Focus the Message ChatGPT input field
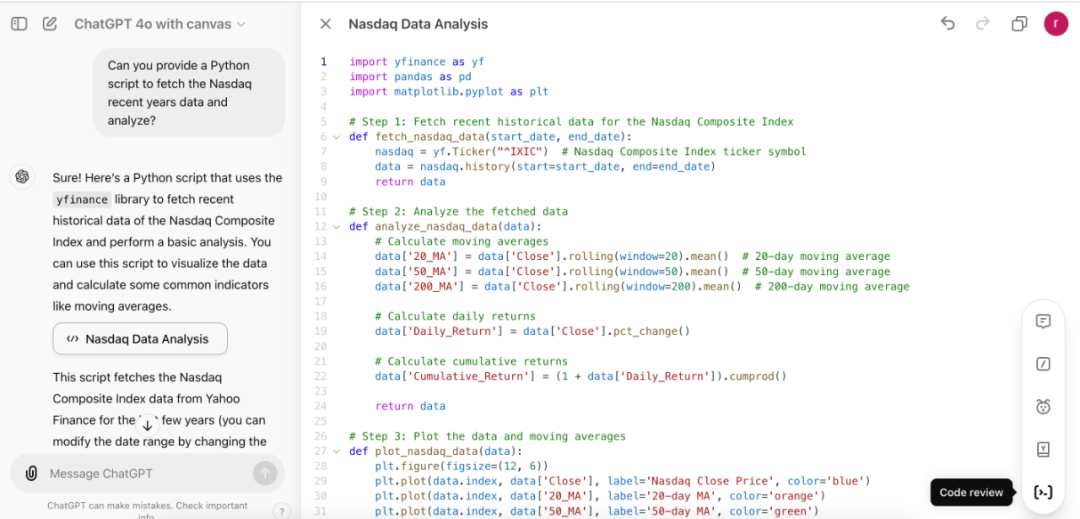 147,474
